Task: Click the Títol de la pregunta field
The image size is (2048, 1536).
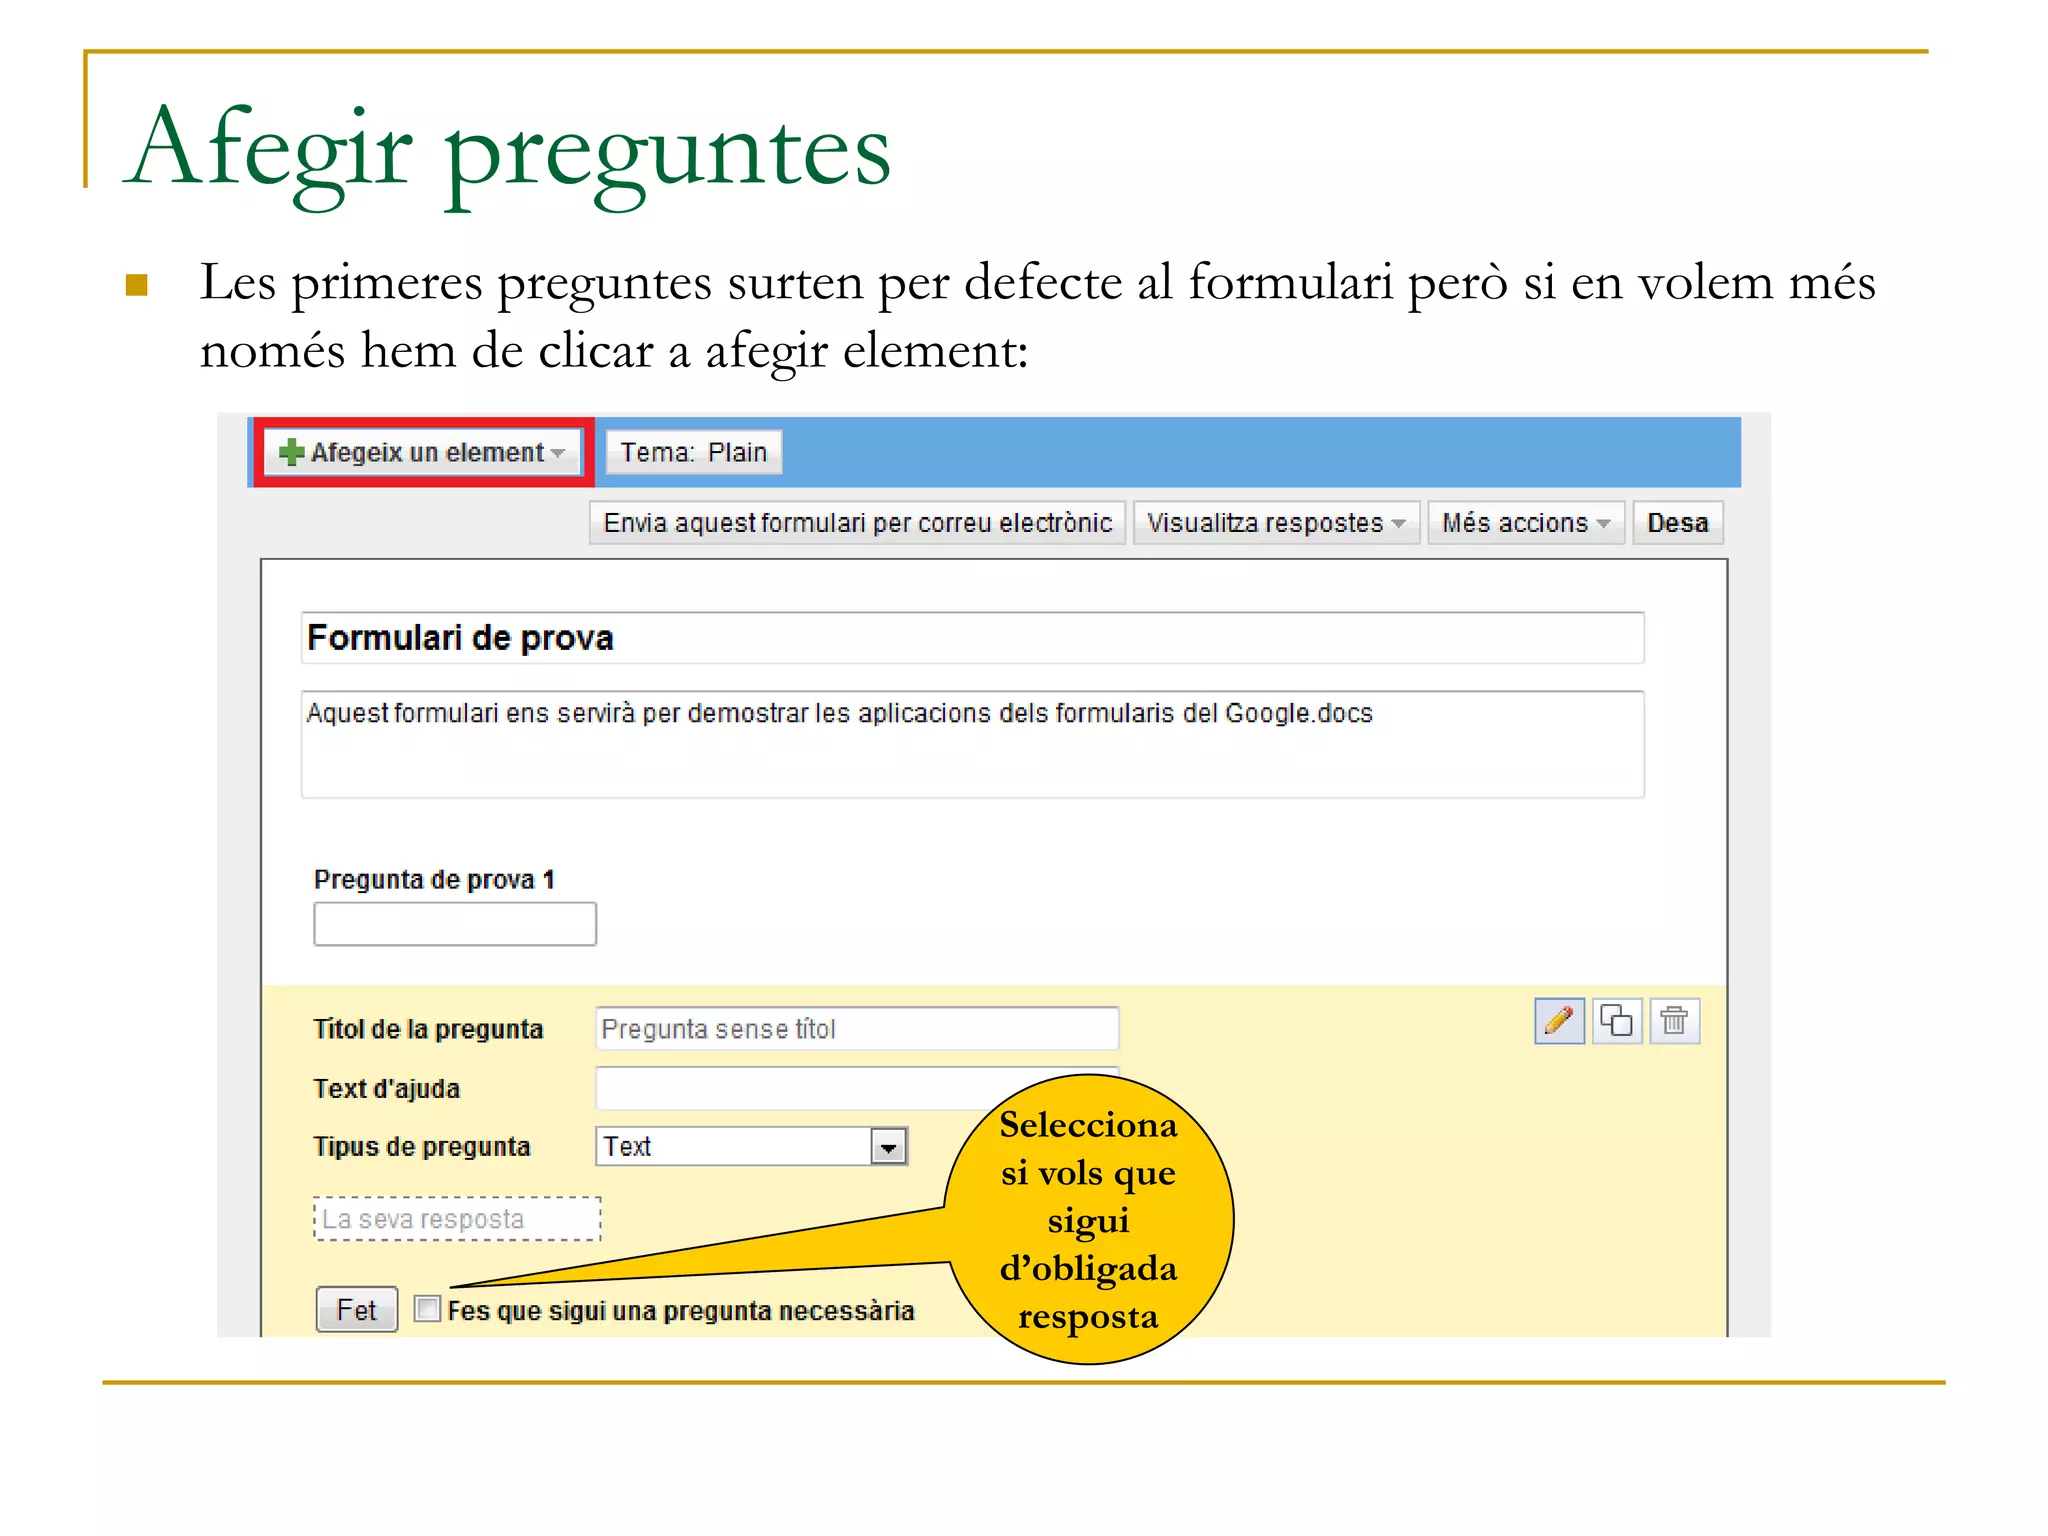Action: click(857, 1029)
